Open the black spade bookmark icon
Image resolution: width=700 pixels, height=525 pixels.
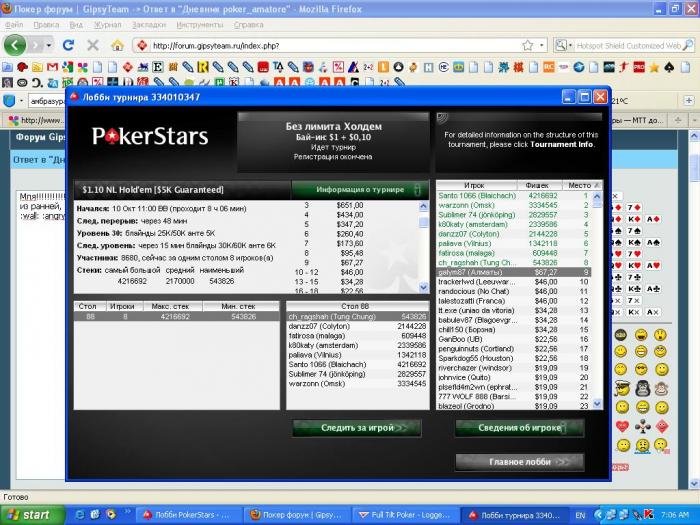[x=669, y=67]
